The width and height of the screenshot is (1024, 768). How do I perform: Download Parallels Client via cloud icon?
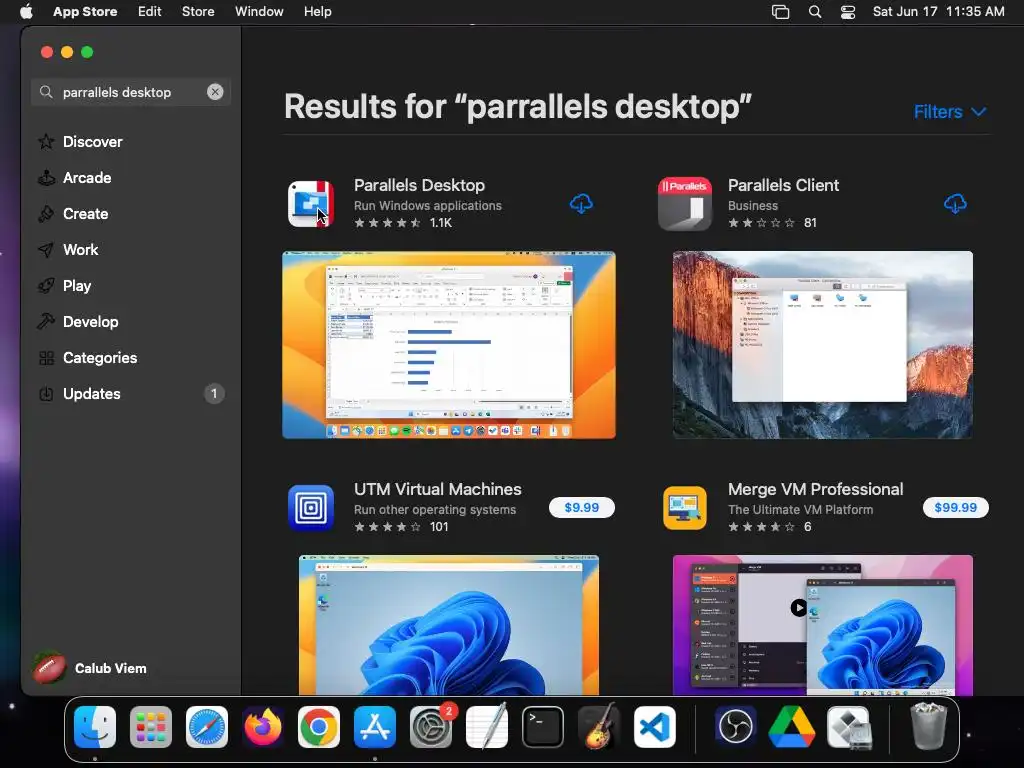[x=955, y=204]
